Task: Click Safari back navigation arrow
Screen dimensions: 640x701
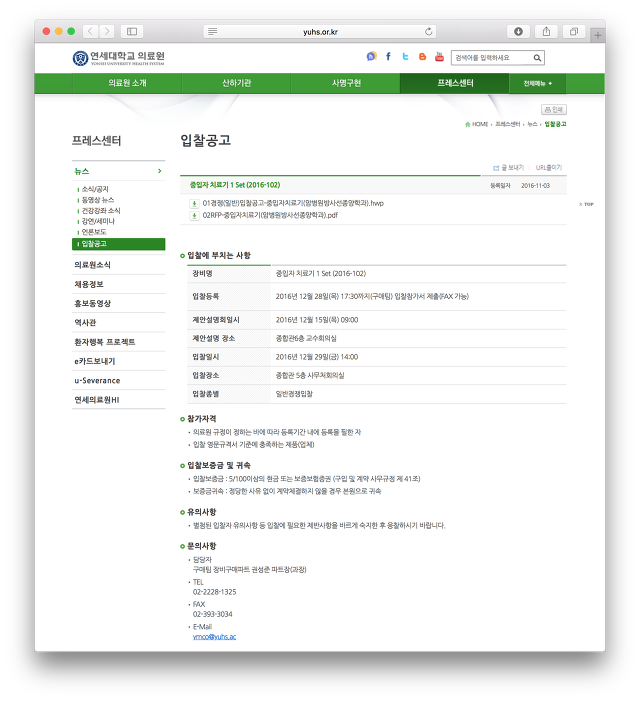Action: (x=90, y=31)
